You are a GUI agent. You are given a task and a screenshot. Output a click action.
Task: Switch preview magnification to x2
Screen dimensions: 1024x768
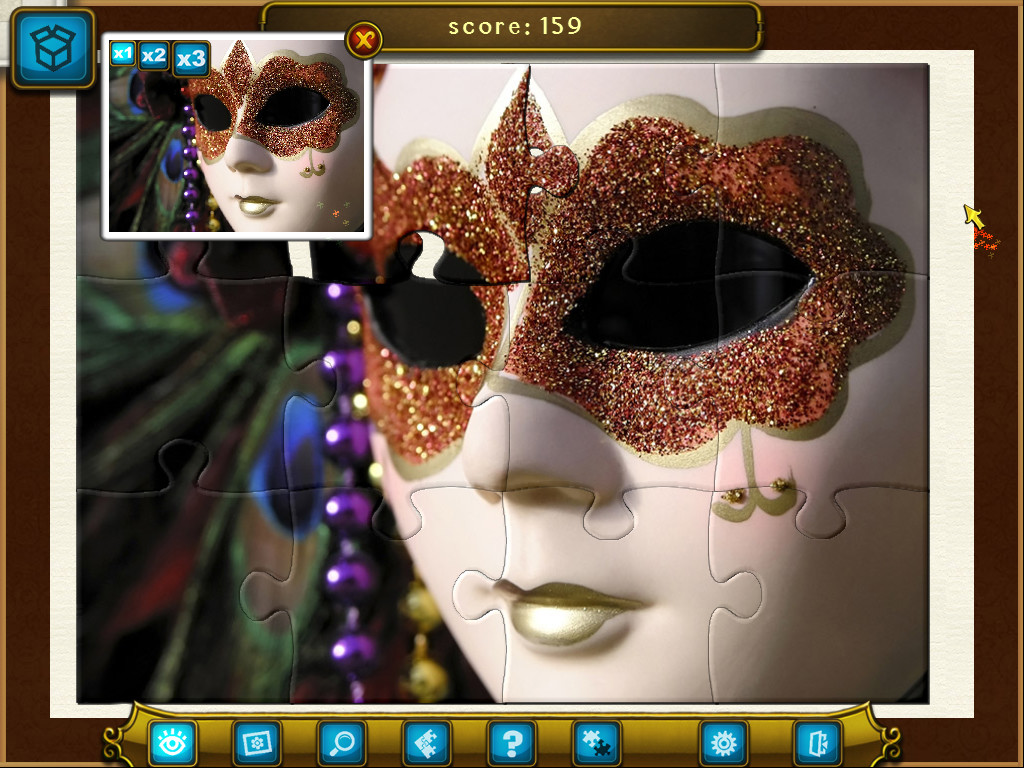click(153, 56)
